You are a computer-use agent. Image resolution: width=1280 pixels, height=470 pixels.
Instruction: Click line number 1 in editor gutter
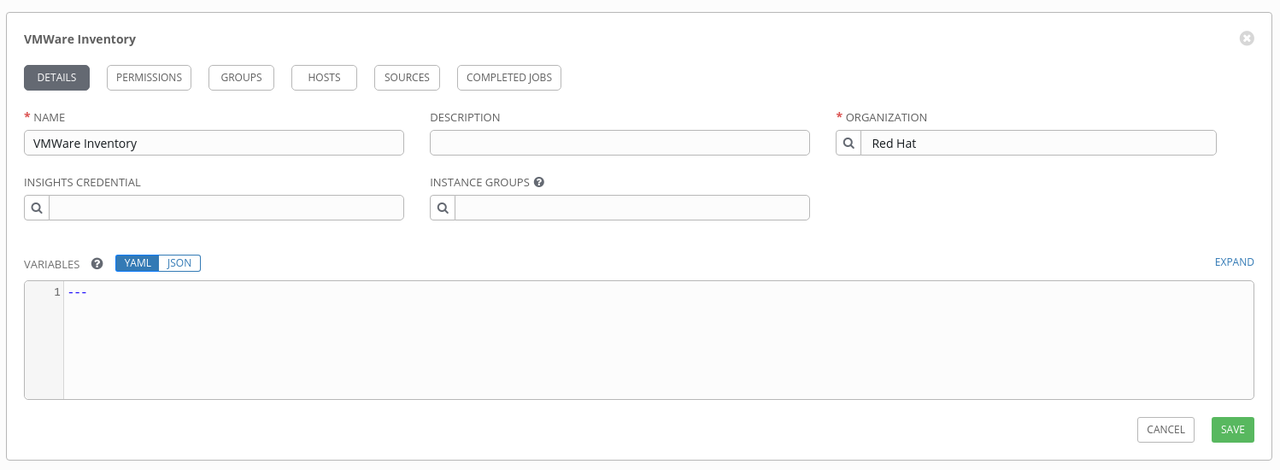(x=57, y=292)
